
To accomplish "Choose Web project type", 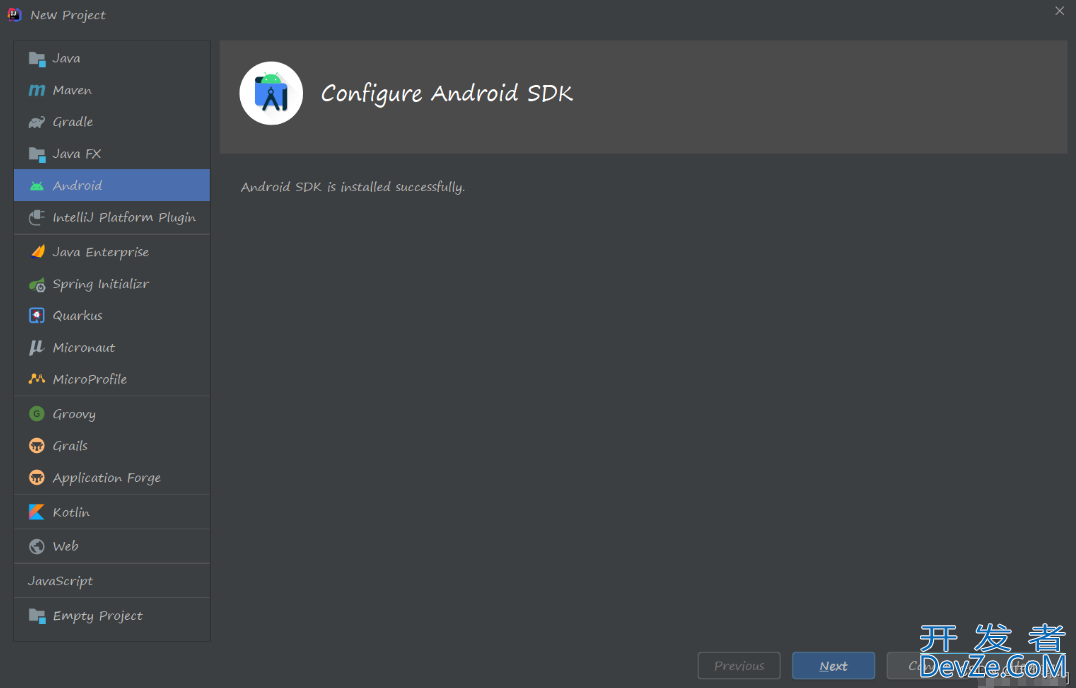I will pos(112,547).
